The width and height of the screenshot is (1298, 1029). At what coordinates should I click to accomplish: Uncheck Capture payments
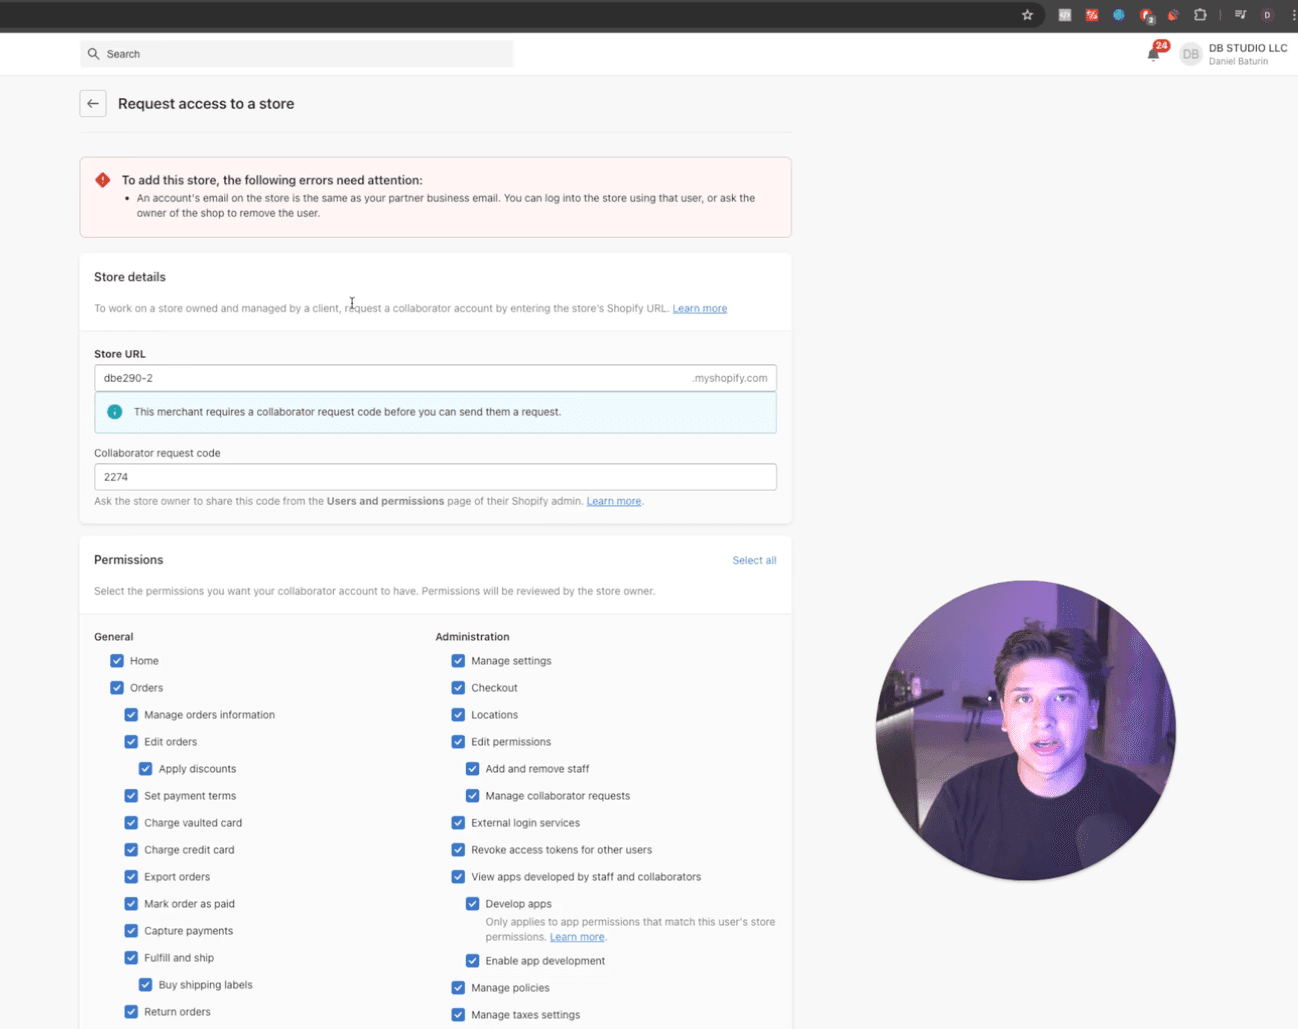pos(131,931)
